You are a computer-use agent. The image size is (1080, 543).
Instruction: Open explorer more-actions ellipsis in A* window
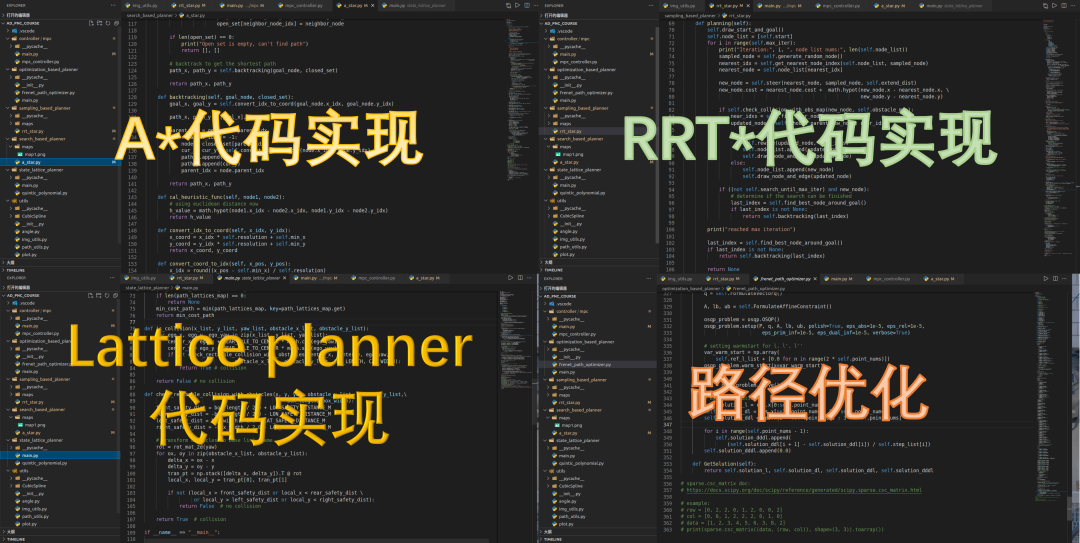pos(113,6)
